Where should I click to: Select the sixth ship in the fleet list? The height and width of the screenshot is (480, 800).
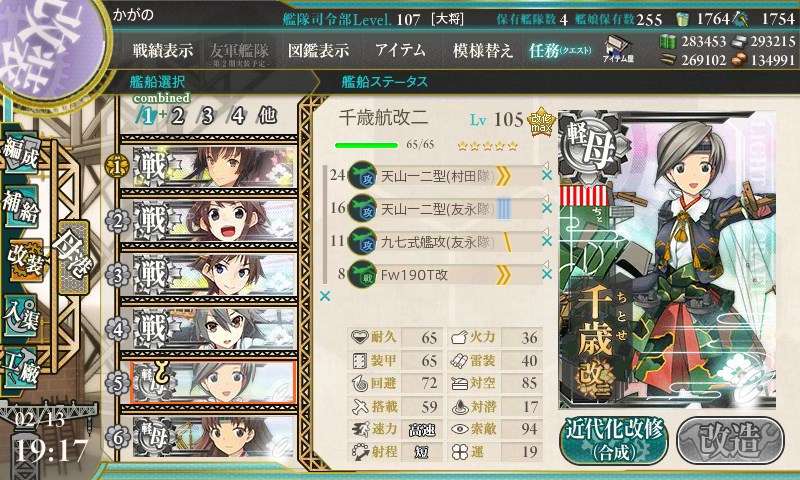tap(208, 437)
